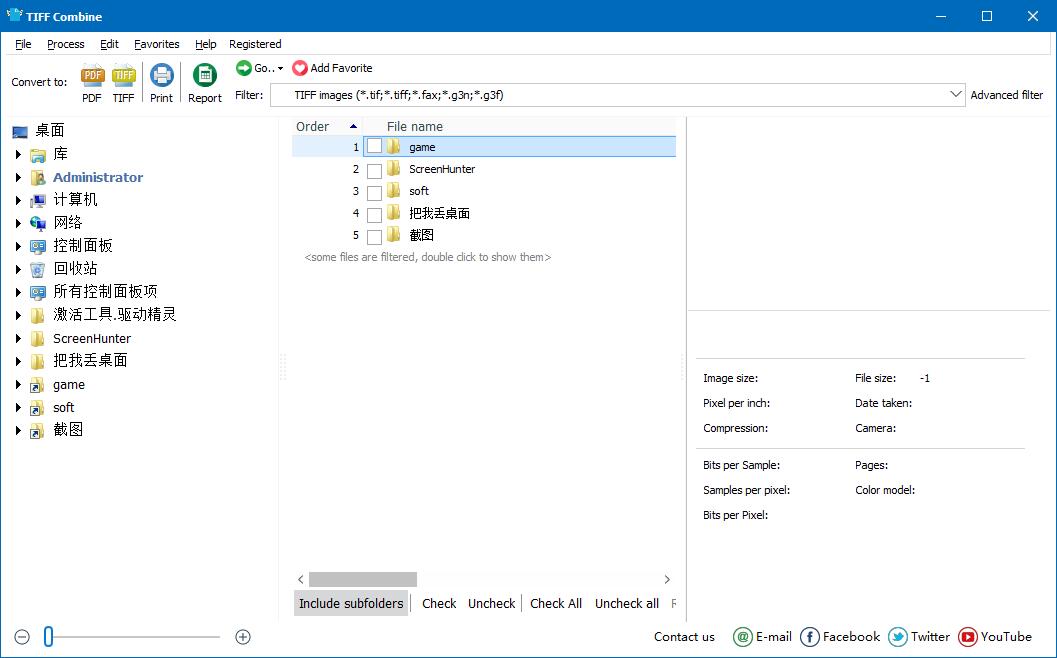Click the 网络 network icon
Viewport: 1057px width, 658px height.
click(38, 223)
